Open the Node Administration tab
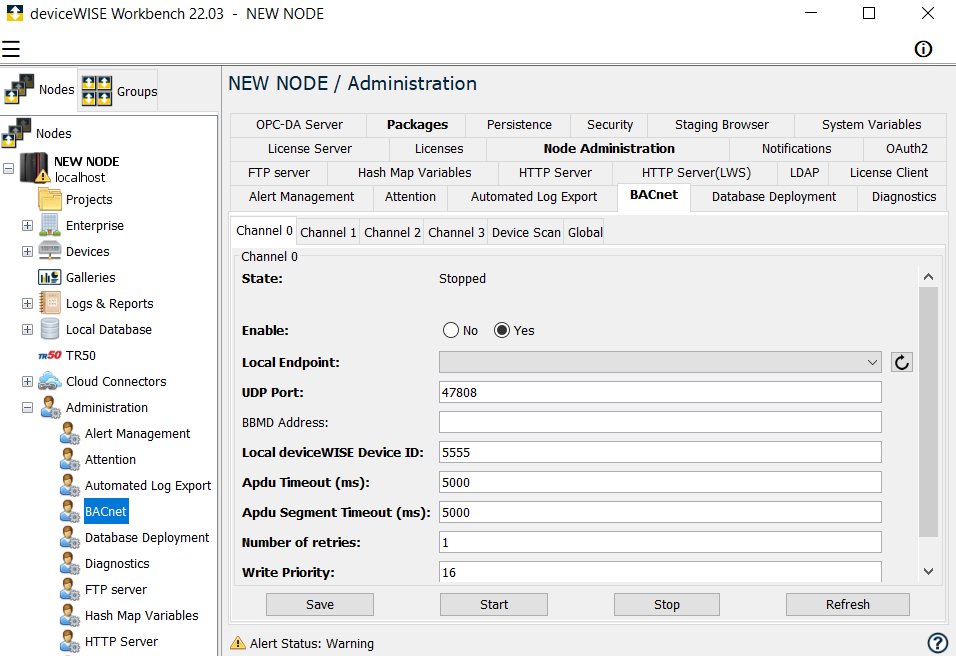956x656 pixels. point(608,149)
